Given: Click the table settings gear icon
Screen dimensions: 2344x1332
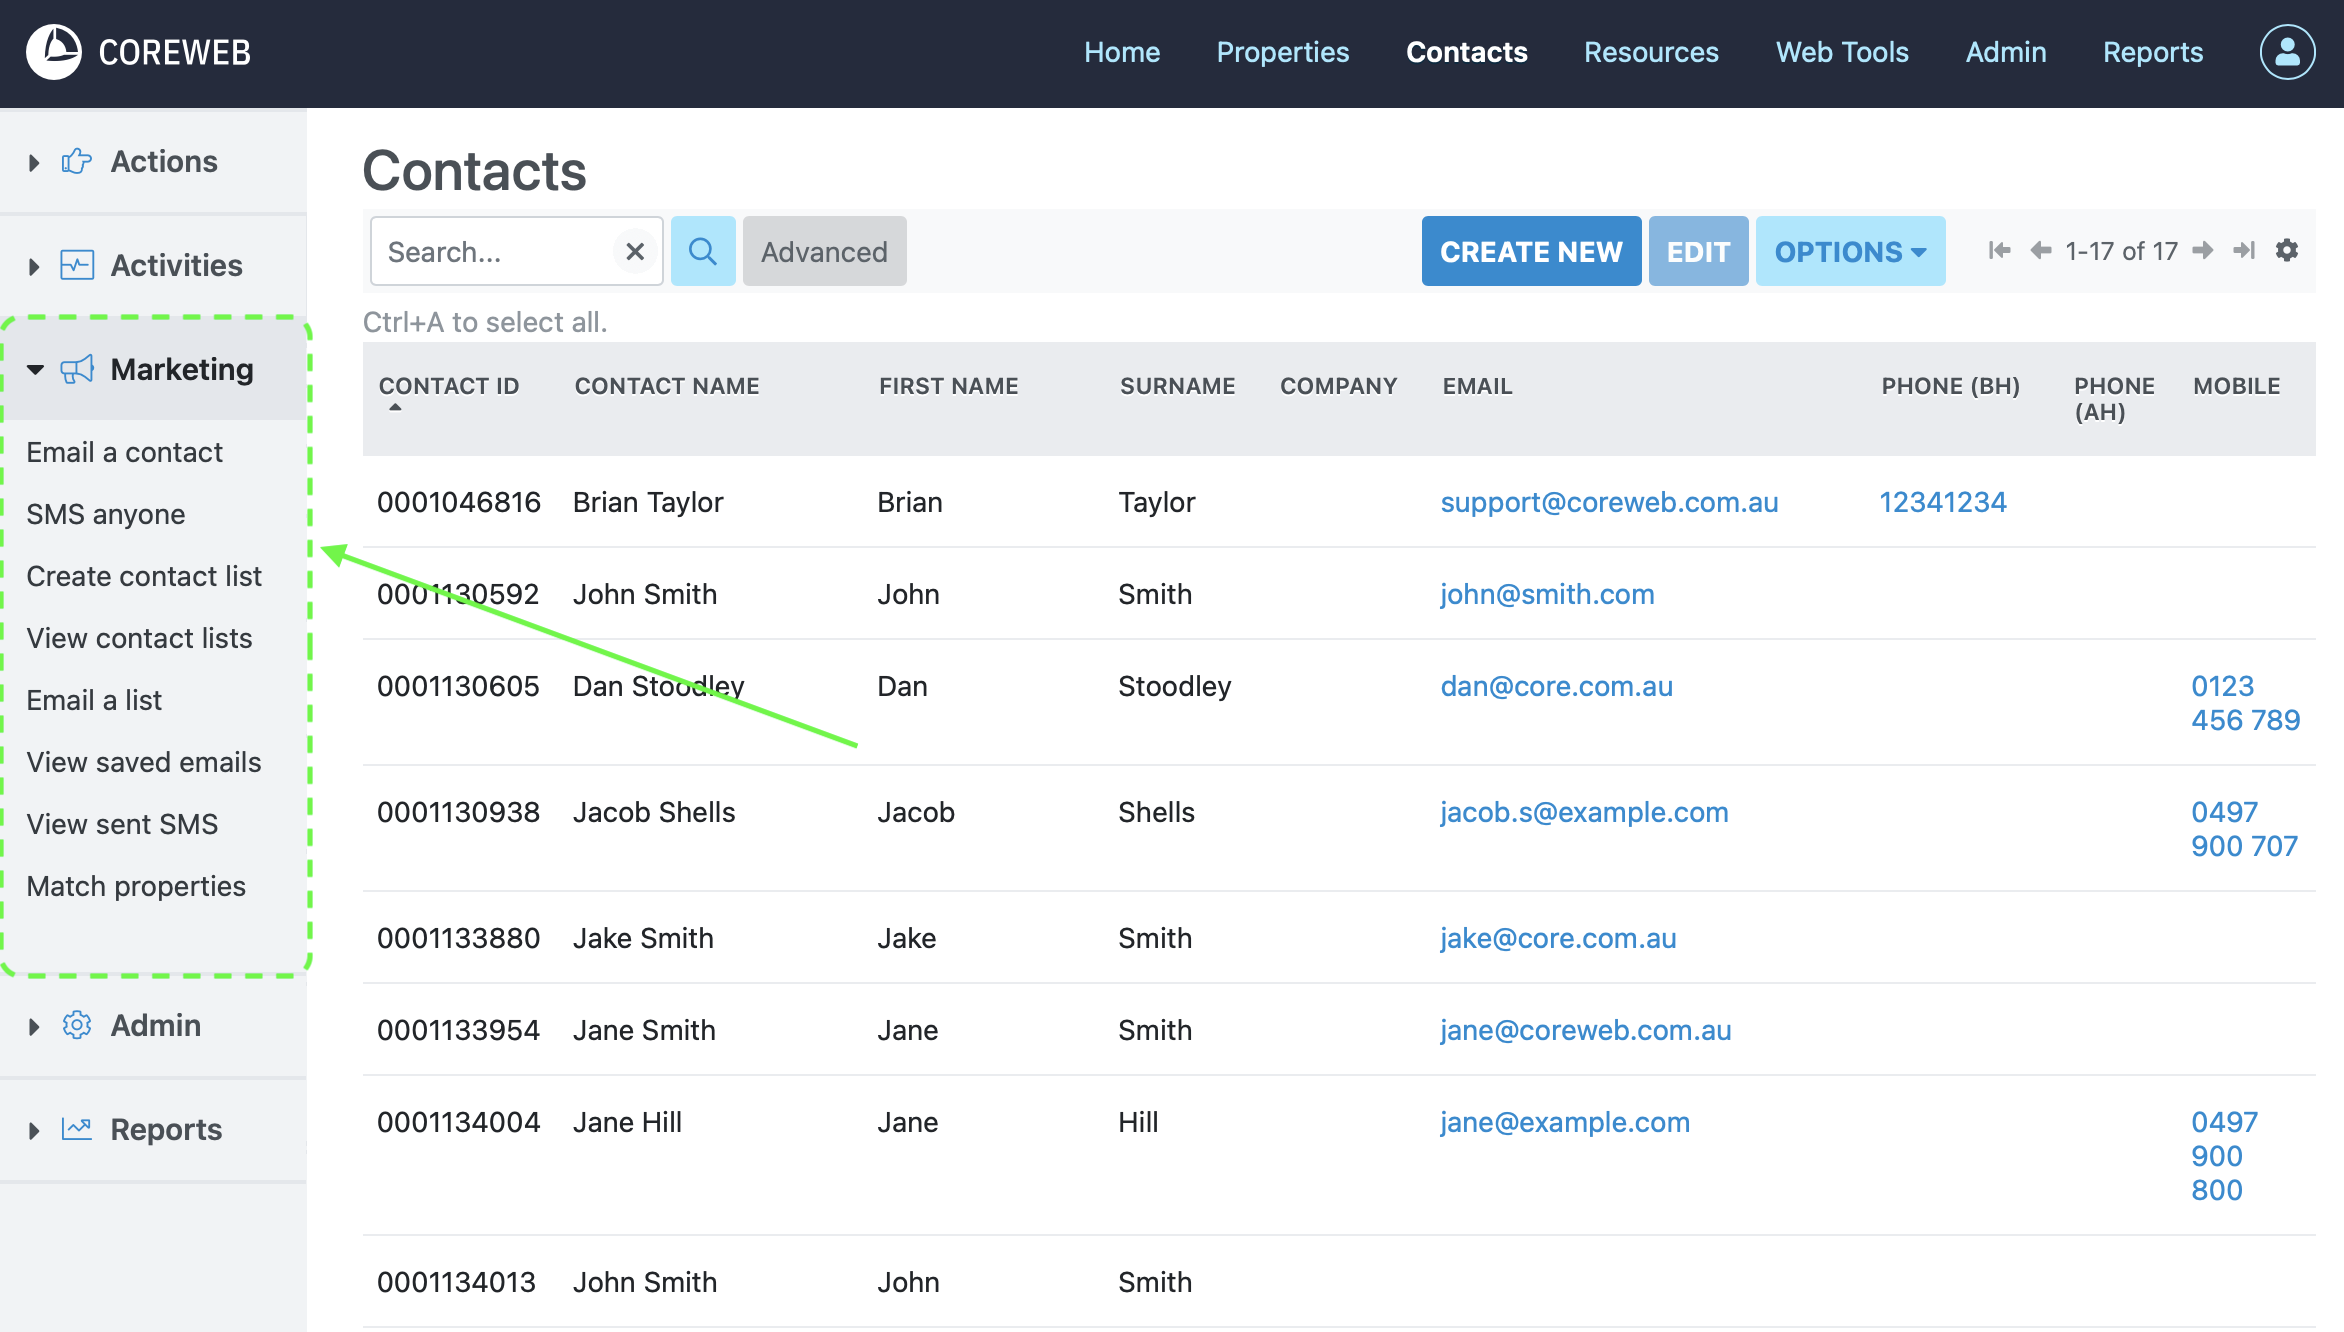Looking at the screenshot, I should coord(2287,250).
